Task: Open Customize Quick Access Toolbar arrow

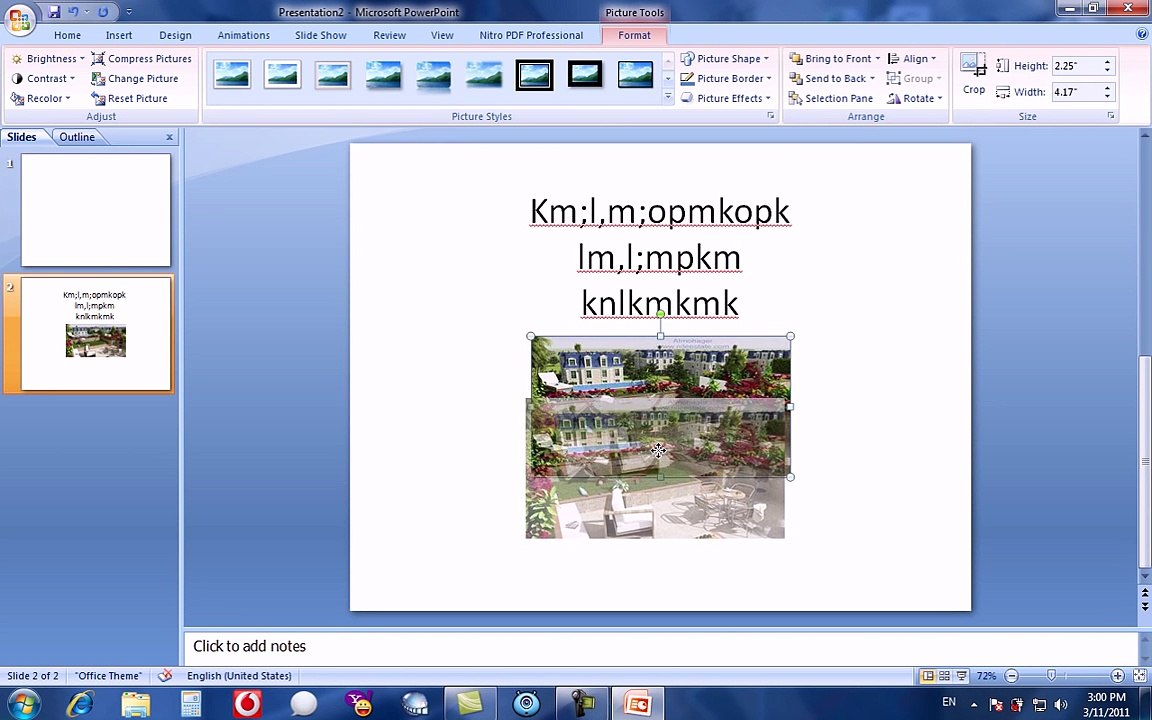Action: (129, 12)
